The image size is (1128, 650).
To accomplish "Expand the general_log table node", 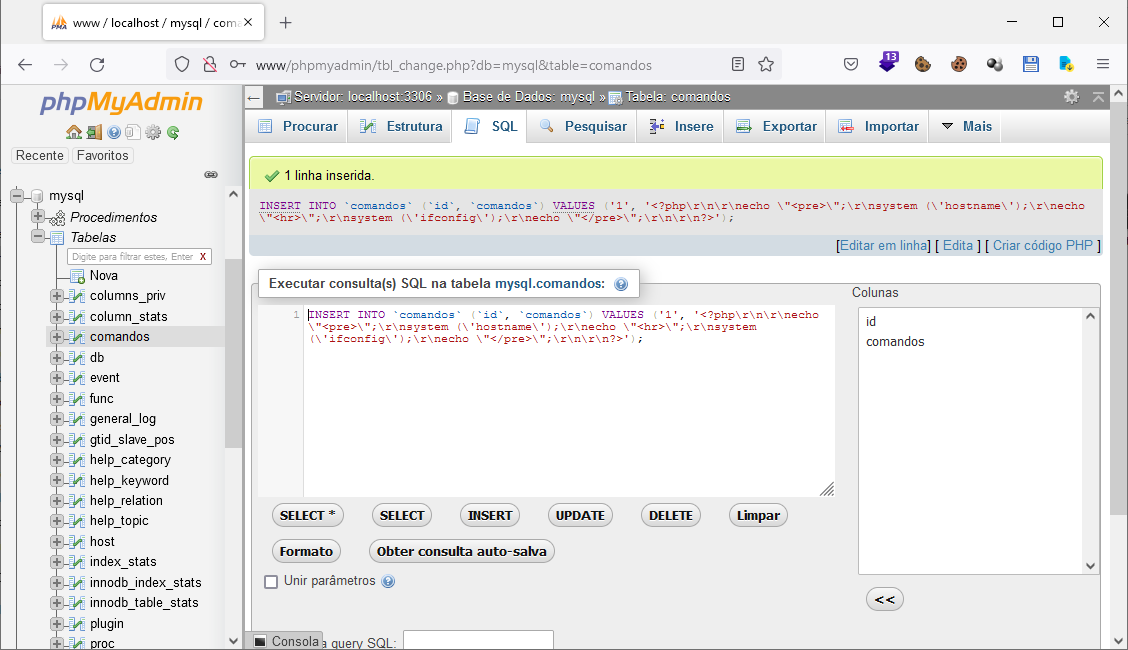I will pyautogui.click(x=57, y=418).
